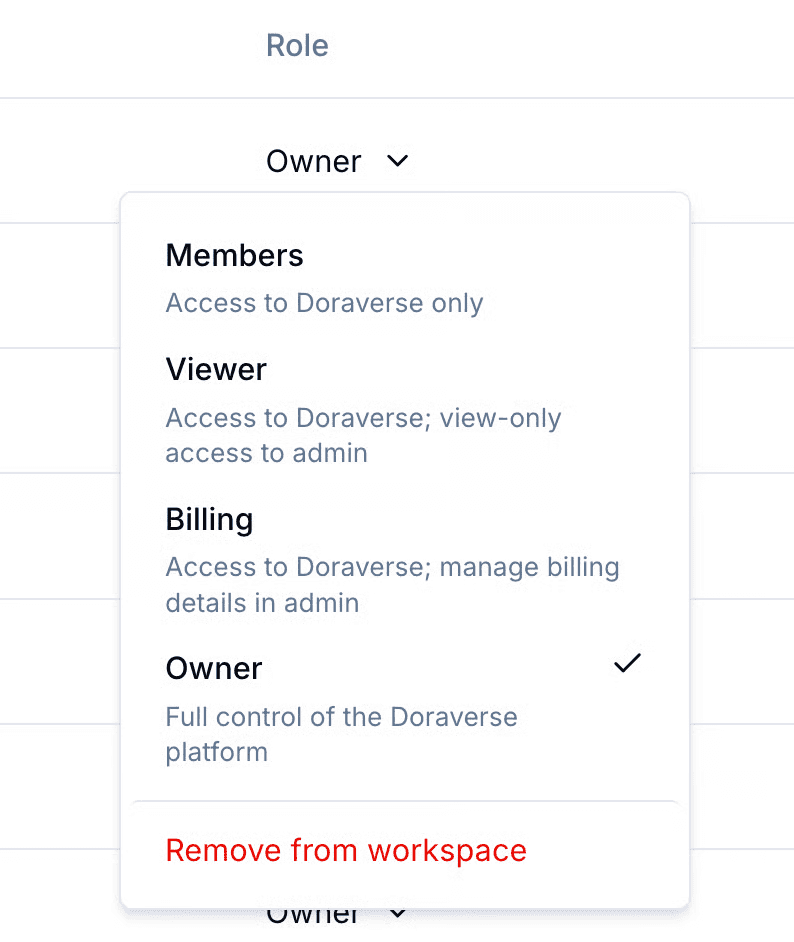Click 'Full control of the Doraverse platform' text
This screenshot has width=794, height=942.
coord(341,734)
